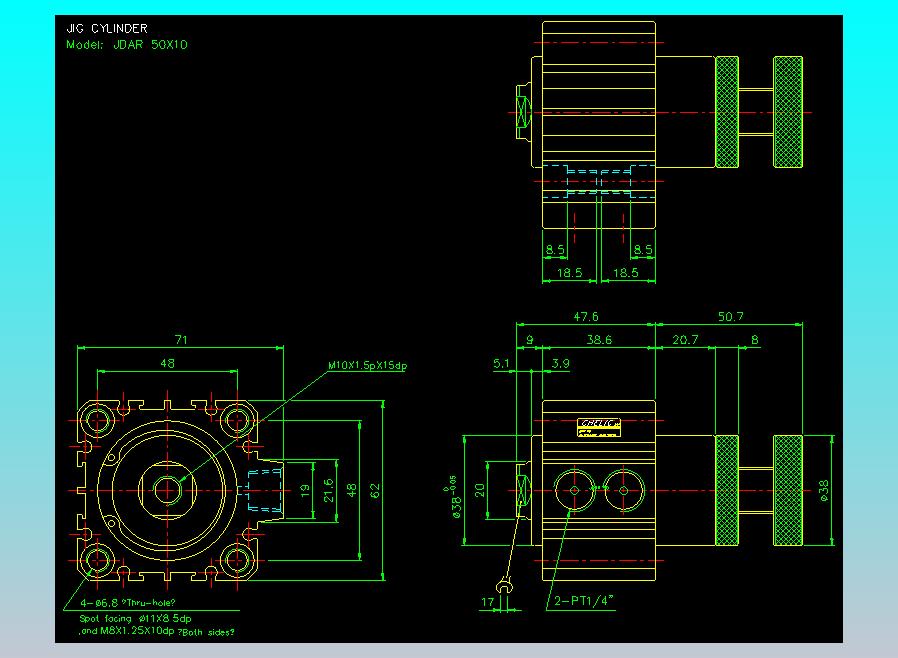Select the 'M10X1.5pX15dp' thread callout
Viewport: 898px width, 658px height.
pyautogui.click(x=367, y=365)
